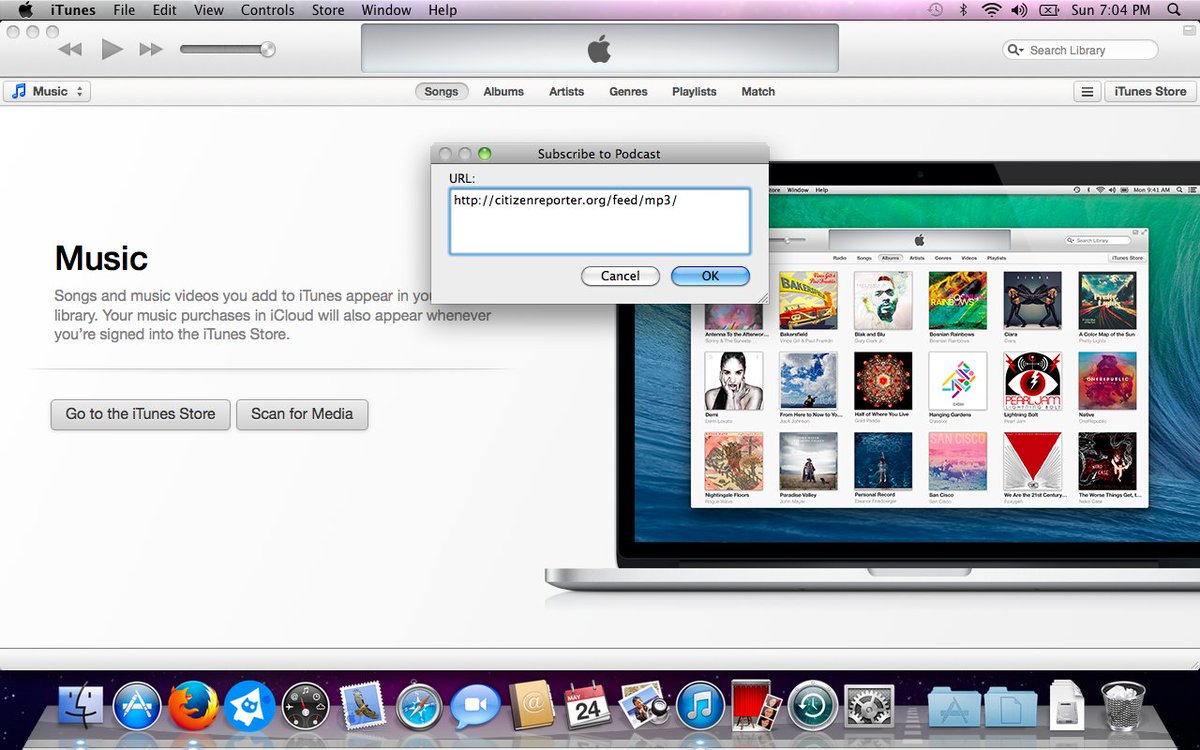Click the Wi-Fi menu bar icon
This screenshot has height=750, width=1200.
(992, 10)
